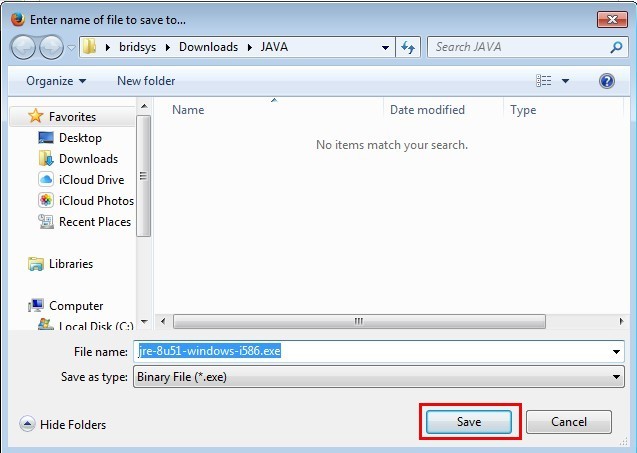
Task: Select iCloud Photos in Favorites
Action: point(95,201)
